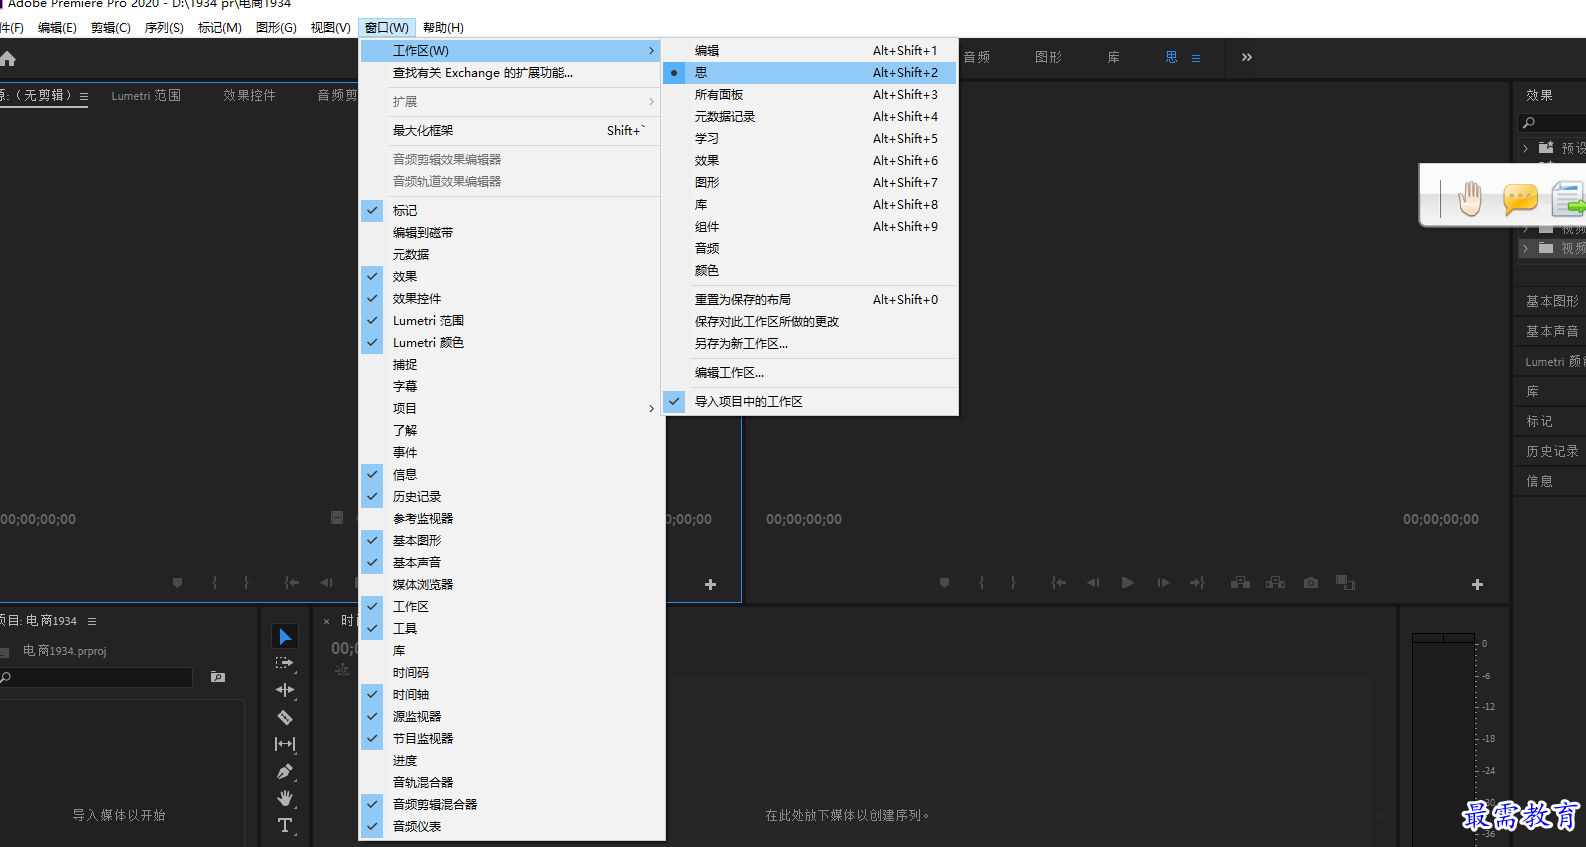Select the Razor tool
The width and height of the screenshot is (1586, 847).
click(x=285, y=717)
